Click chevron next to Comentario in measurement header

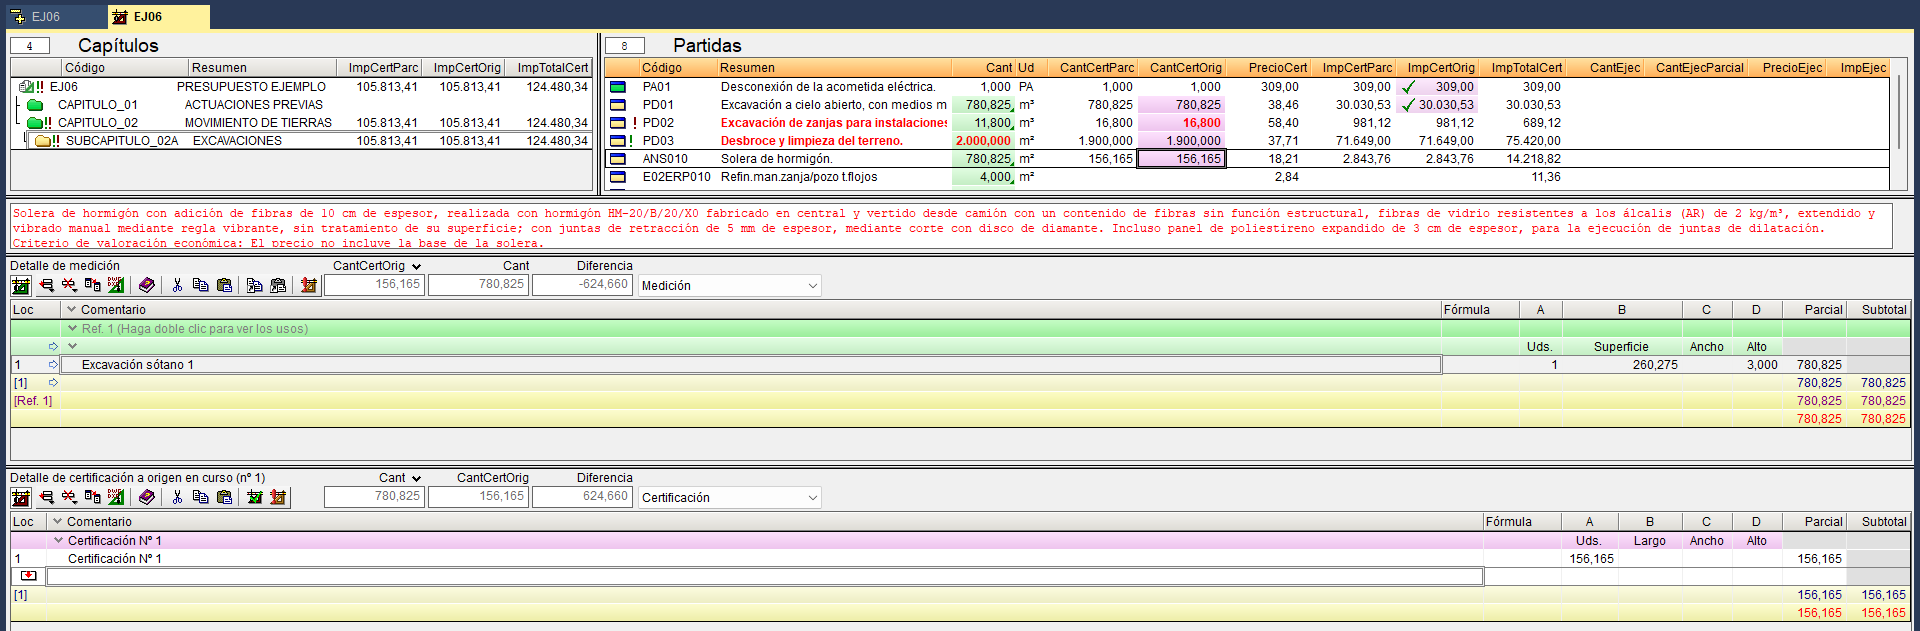click(71, 310)
